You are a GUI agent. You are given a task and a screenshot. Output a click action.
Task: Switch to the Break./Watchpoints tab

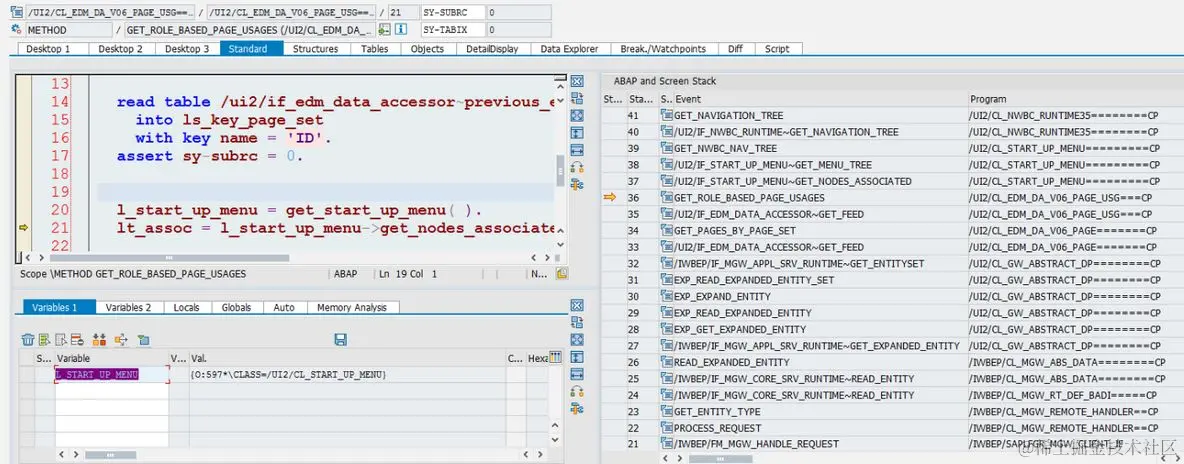[x=663, y=49]
